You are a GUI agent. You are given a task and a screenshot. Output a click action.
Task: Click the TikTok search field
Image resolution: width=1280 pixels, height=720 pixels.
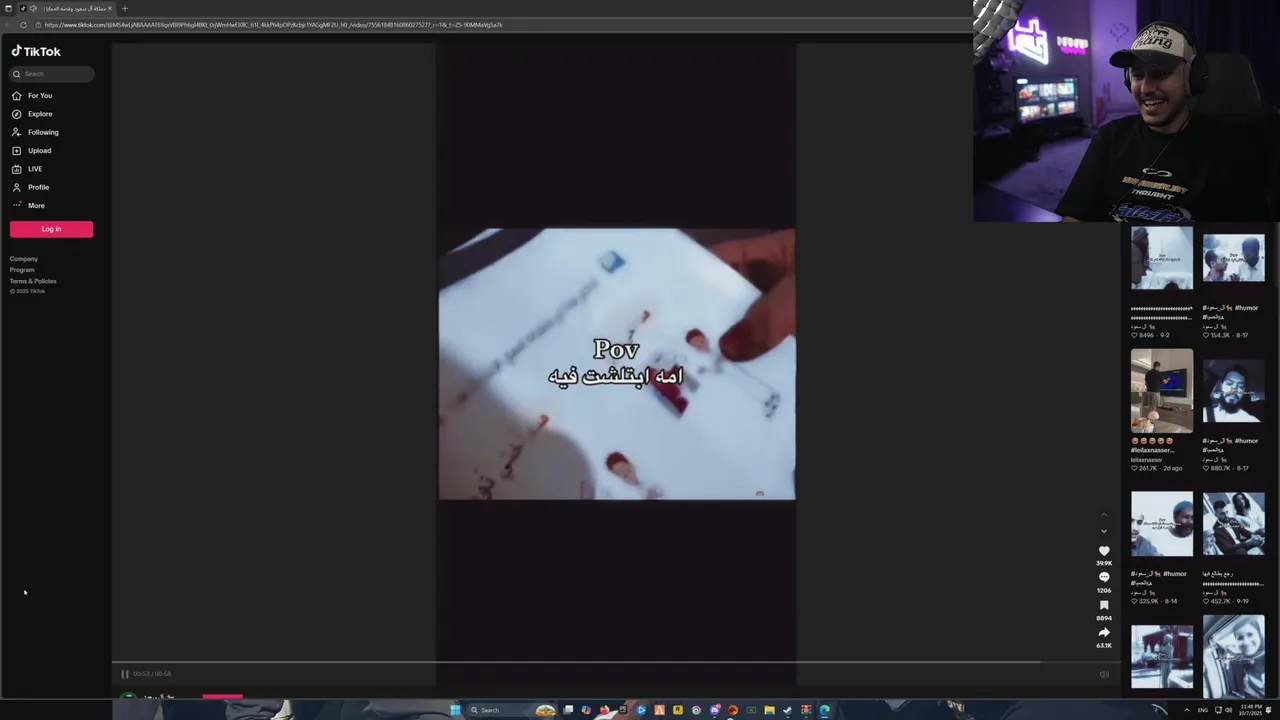[52, 74]
